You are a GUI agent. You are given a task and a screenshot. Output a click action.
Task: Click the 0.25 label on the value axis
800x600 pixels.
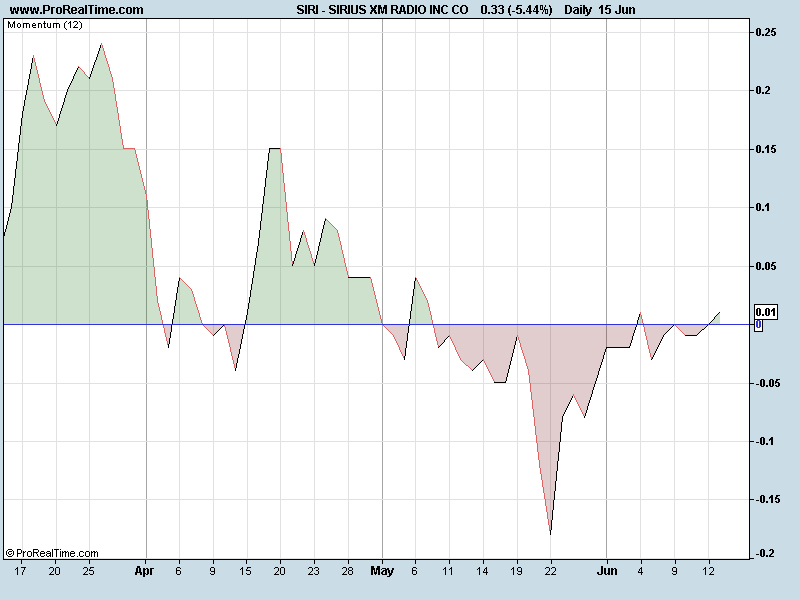click(x=766, y=32)
